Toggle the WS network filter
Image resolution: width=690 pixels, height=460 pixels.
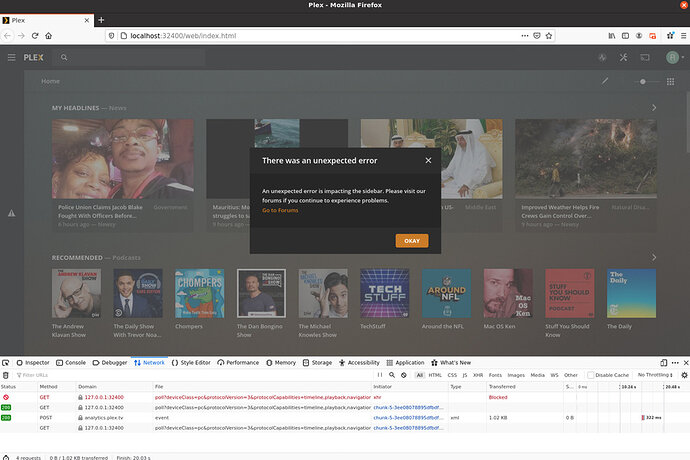tap(554, 375)
